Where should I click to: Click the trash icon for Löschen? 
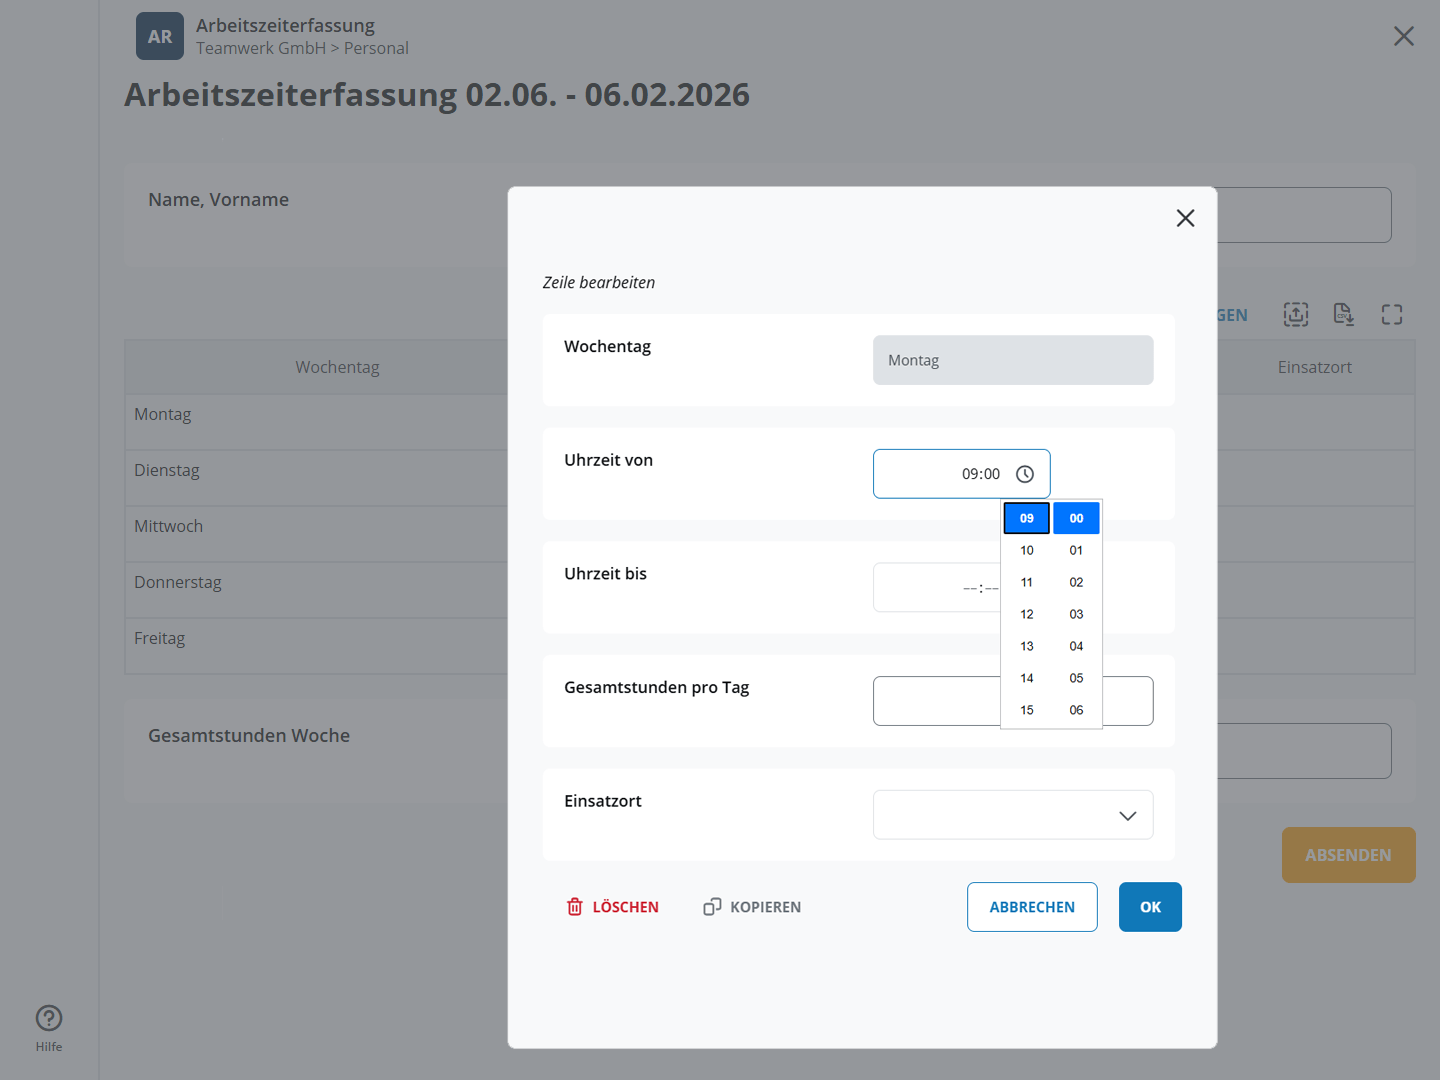[x=575, y=907]
